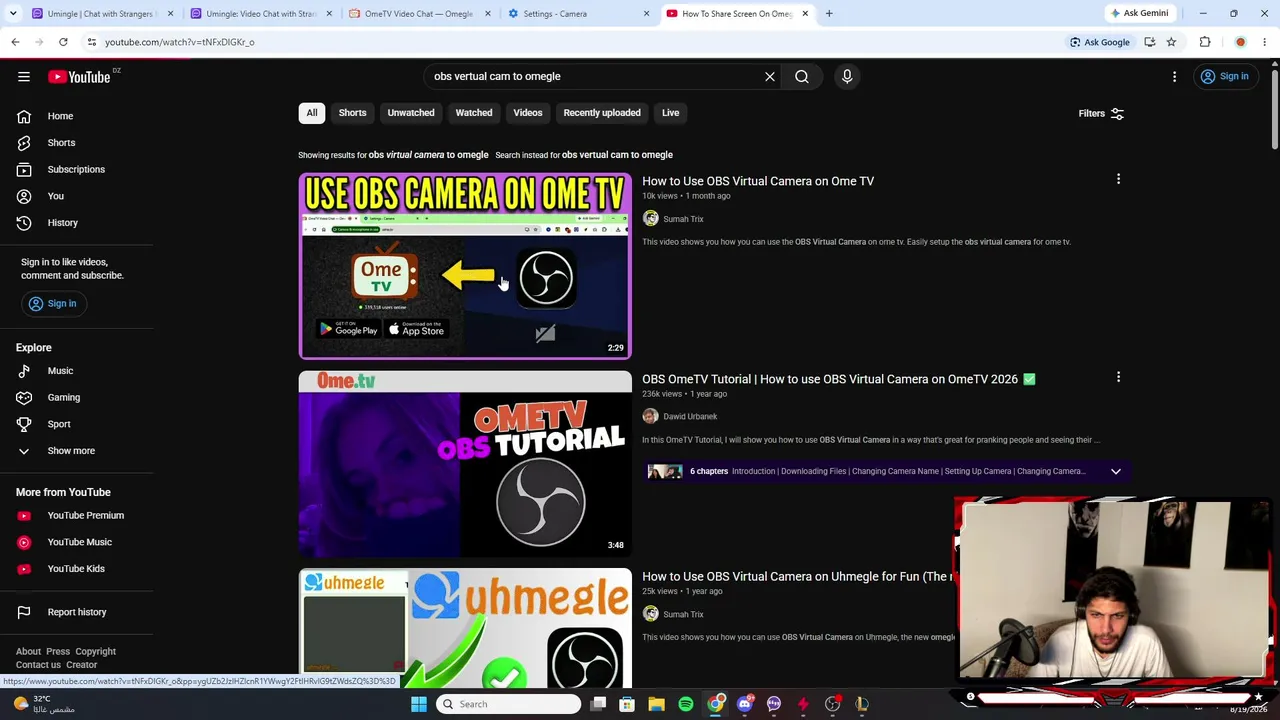Viewport: 1280px width, 720px height.
Task: Open the Windows Start menu
Action: click(x=419, y=704)
